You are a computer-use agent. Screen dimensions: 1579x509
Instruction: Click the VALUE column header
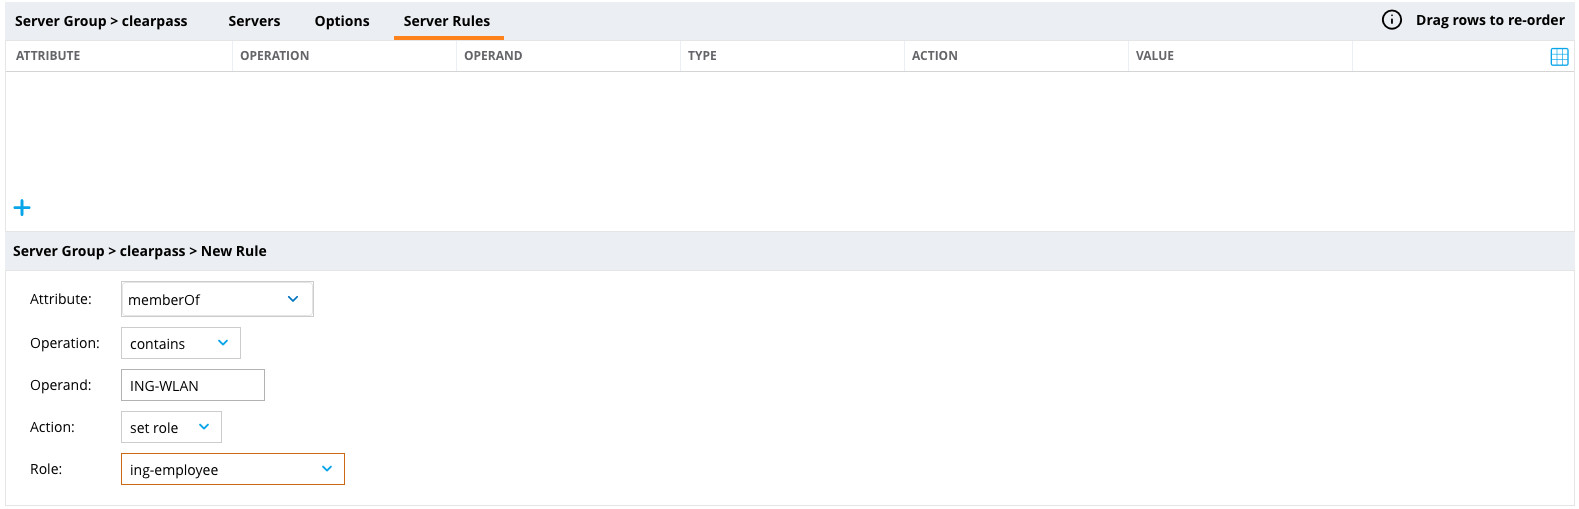click(x=1155, y=56)
